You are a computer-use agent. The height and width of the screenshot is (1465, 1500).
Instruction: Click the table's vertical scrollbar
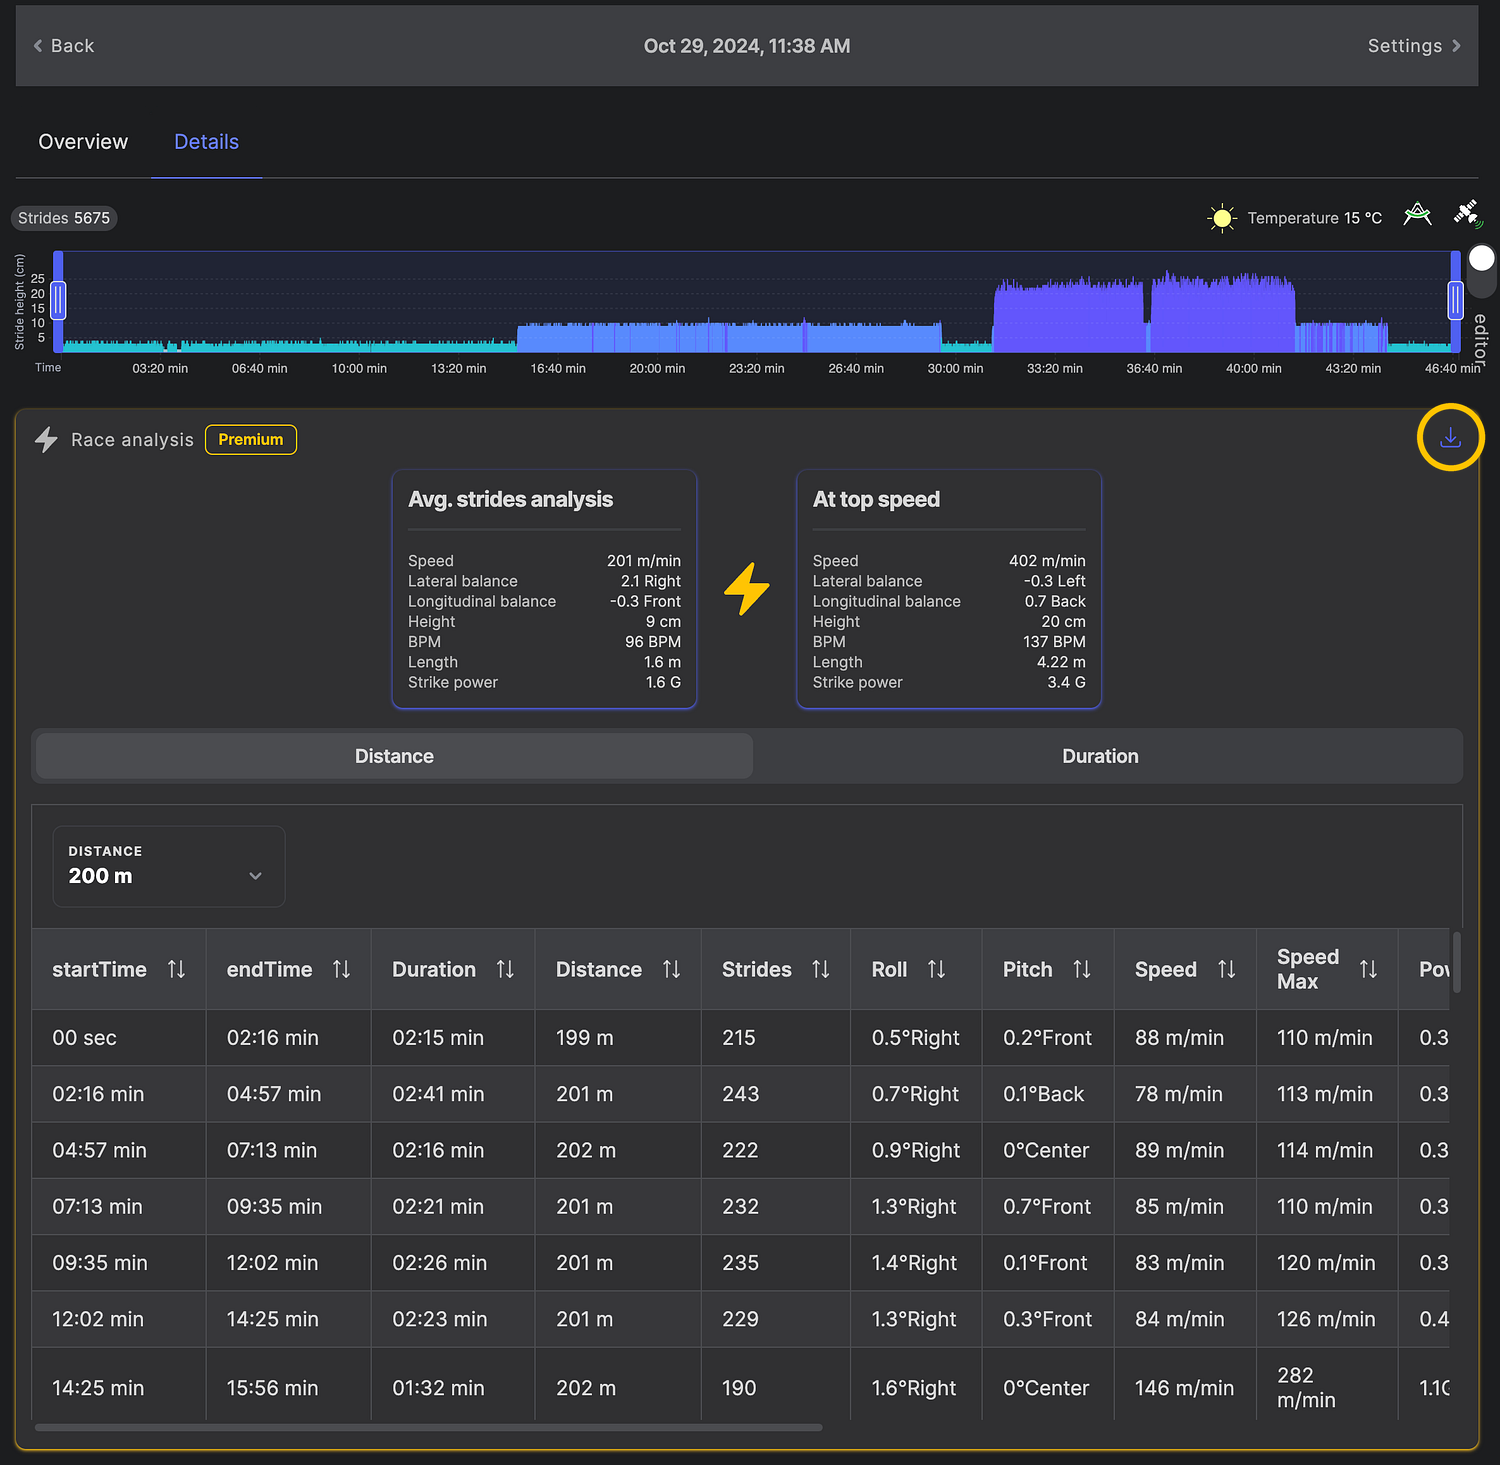tap(1457, 962)
